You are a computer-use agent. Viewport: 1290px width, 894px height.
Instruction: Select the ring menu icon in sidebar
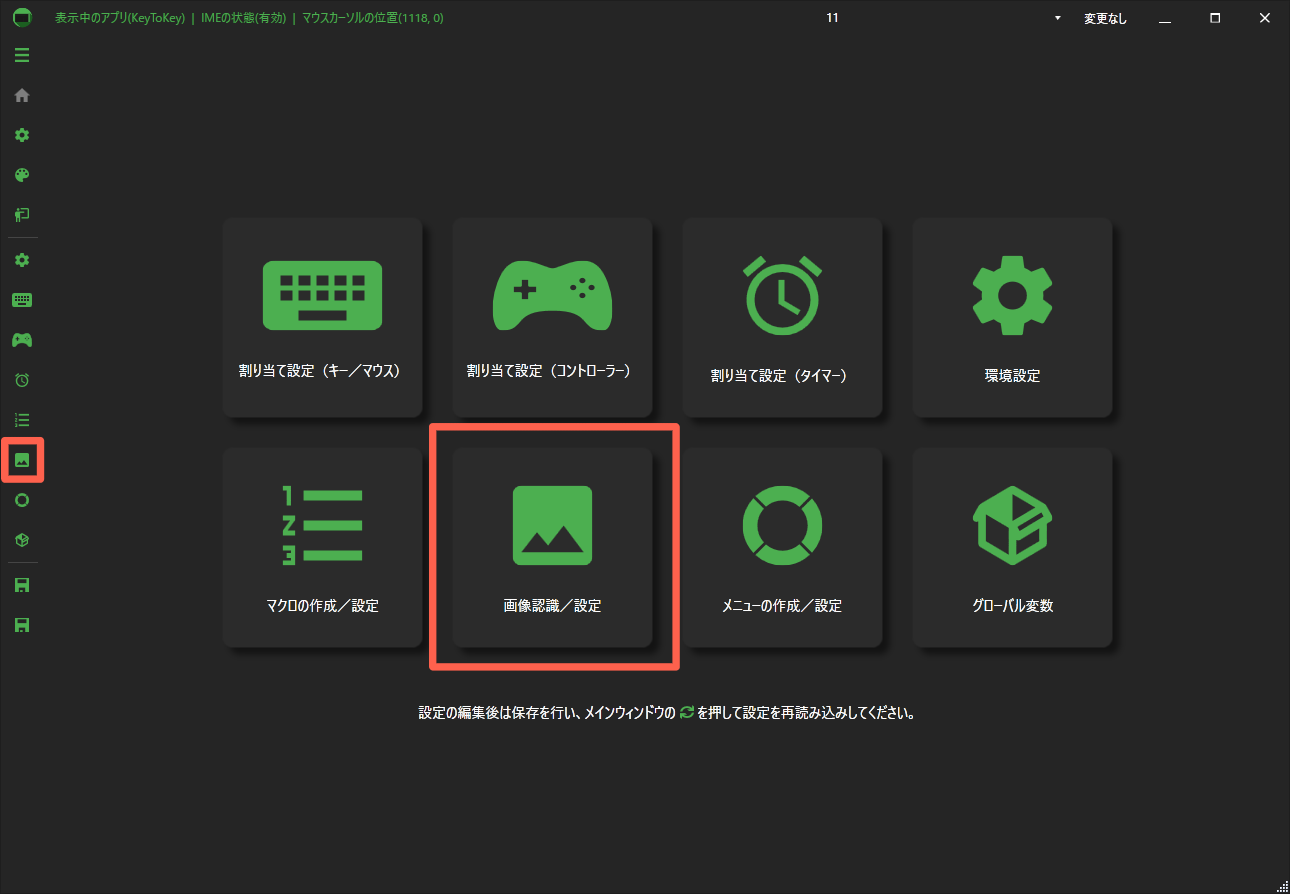22,500
